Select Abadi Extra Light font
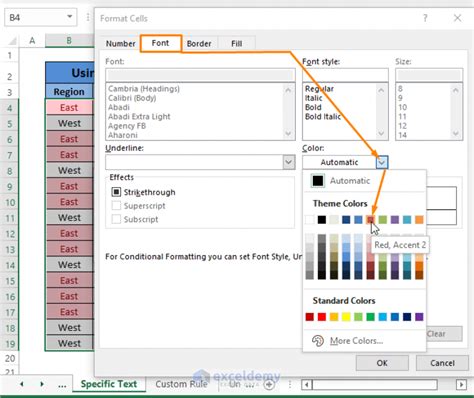Viewport: 474px width, 398px height. [x=139, y=116]
